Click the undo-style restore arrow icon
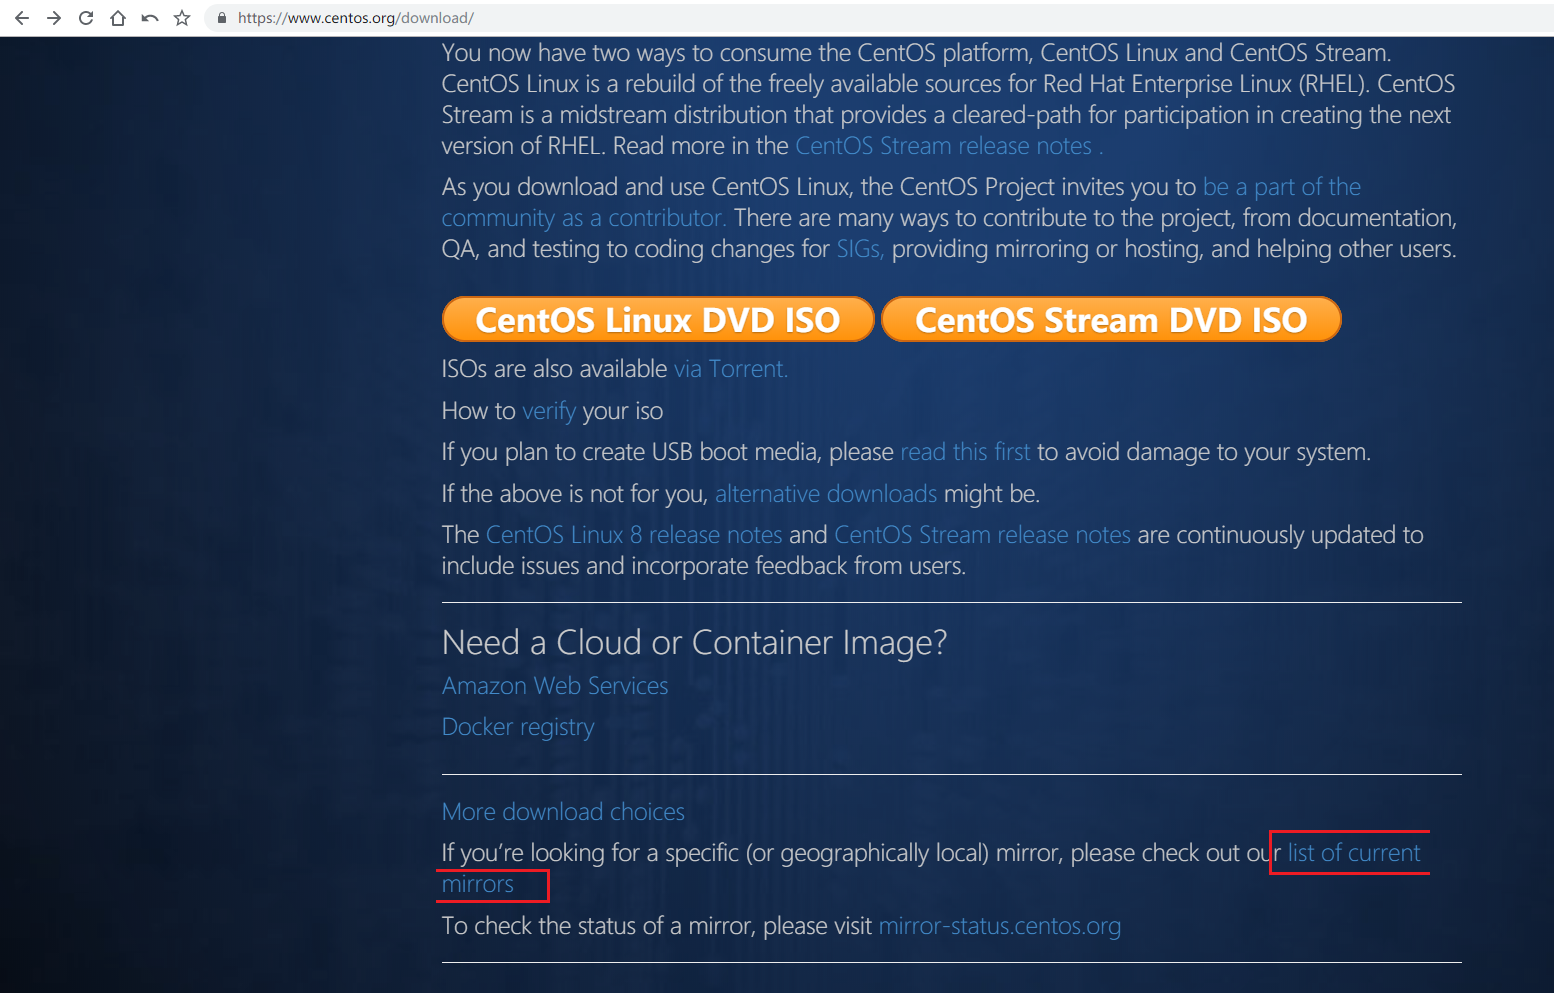1554x993 pixels. [150, 18]
